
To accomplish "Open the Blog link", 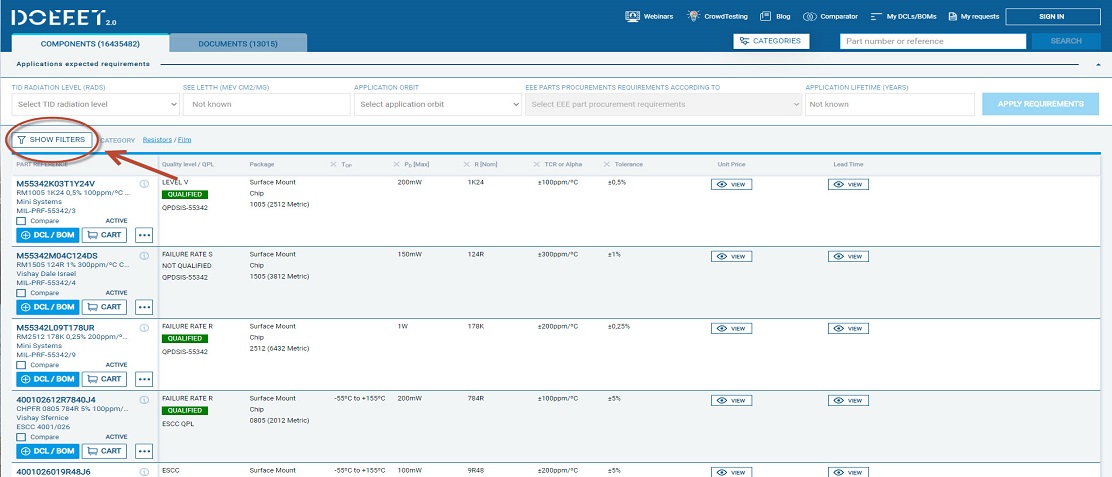I will (x=774, y=16).
